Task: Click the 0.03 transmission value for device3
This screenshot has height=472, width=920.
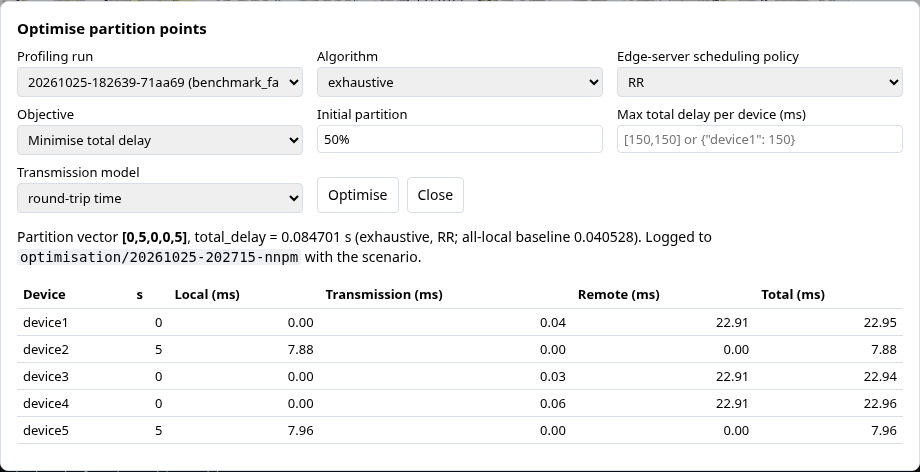Action: [x=553, y=376]
